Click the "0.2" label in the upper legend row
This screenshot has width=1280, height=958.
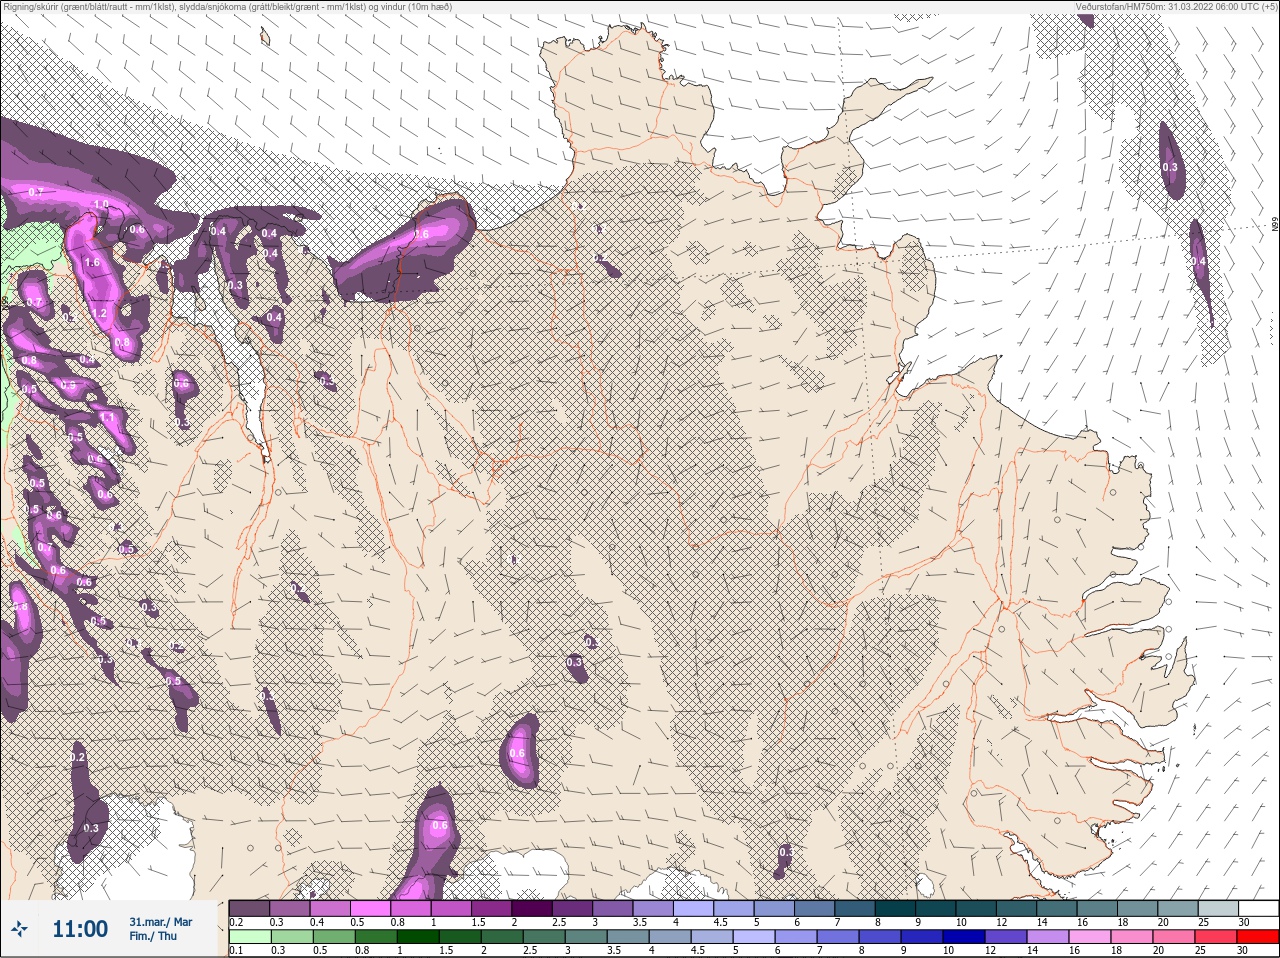[x=236, y=922]
